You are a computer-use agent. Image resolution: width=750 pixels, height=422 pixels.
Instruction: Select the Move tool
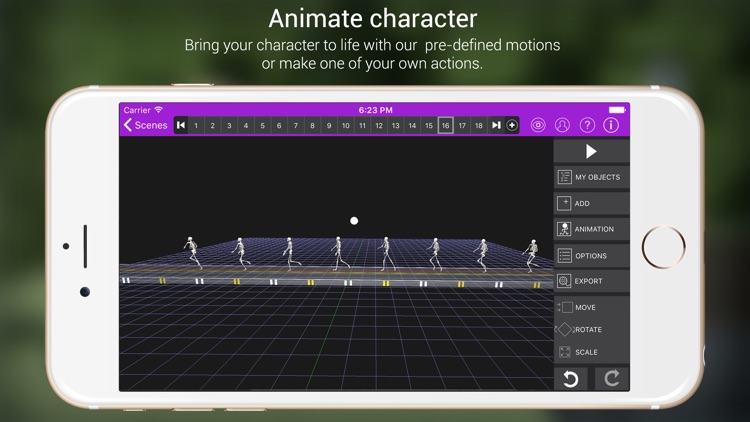591,307
